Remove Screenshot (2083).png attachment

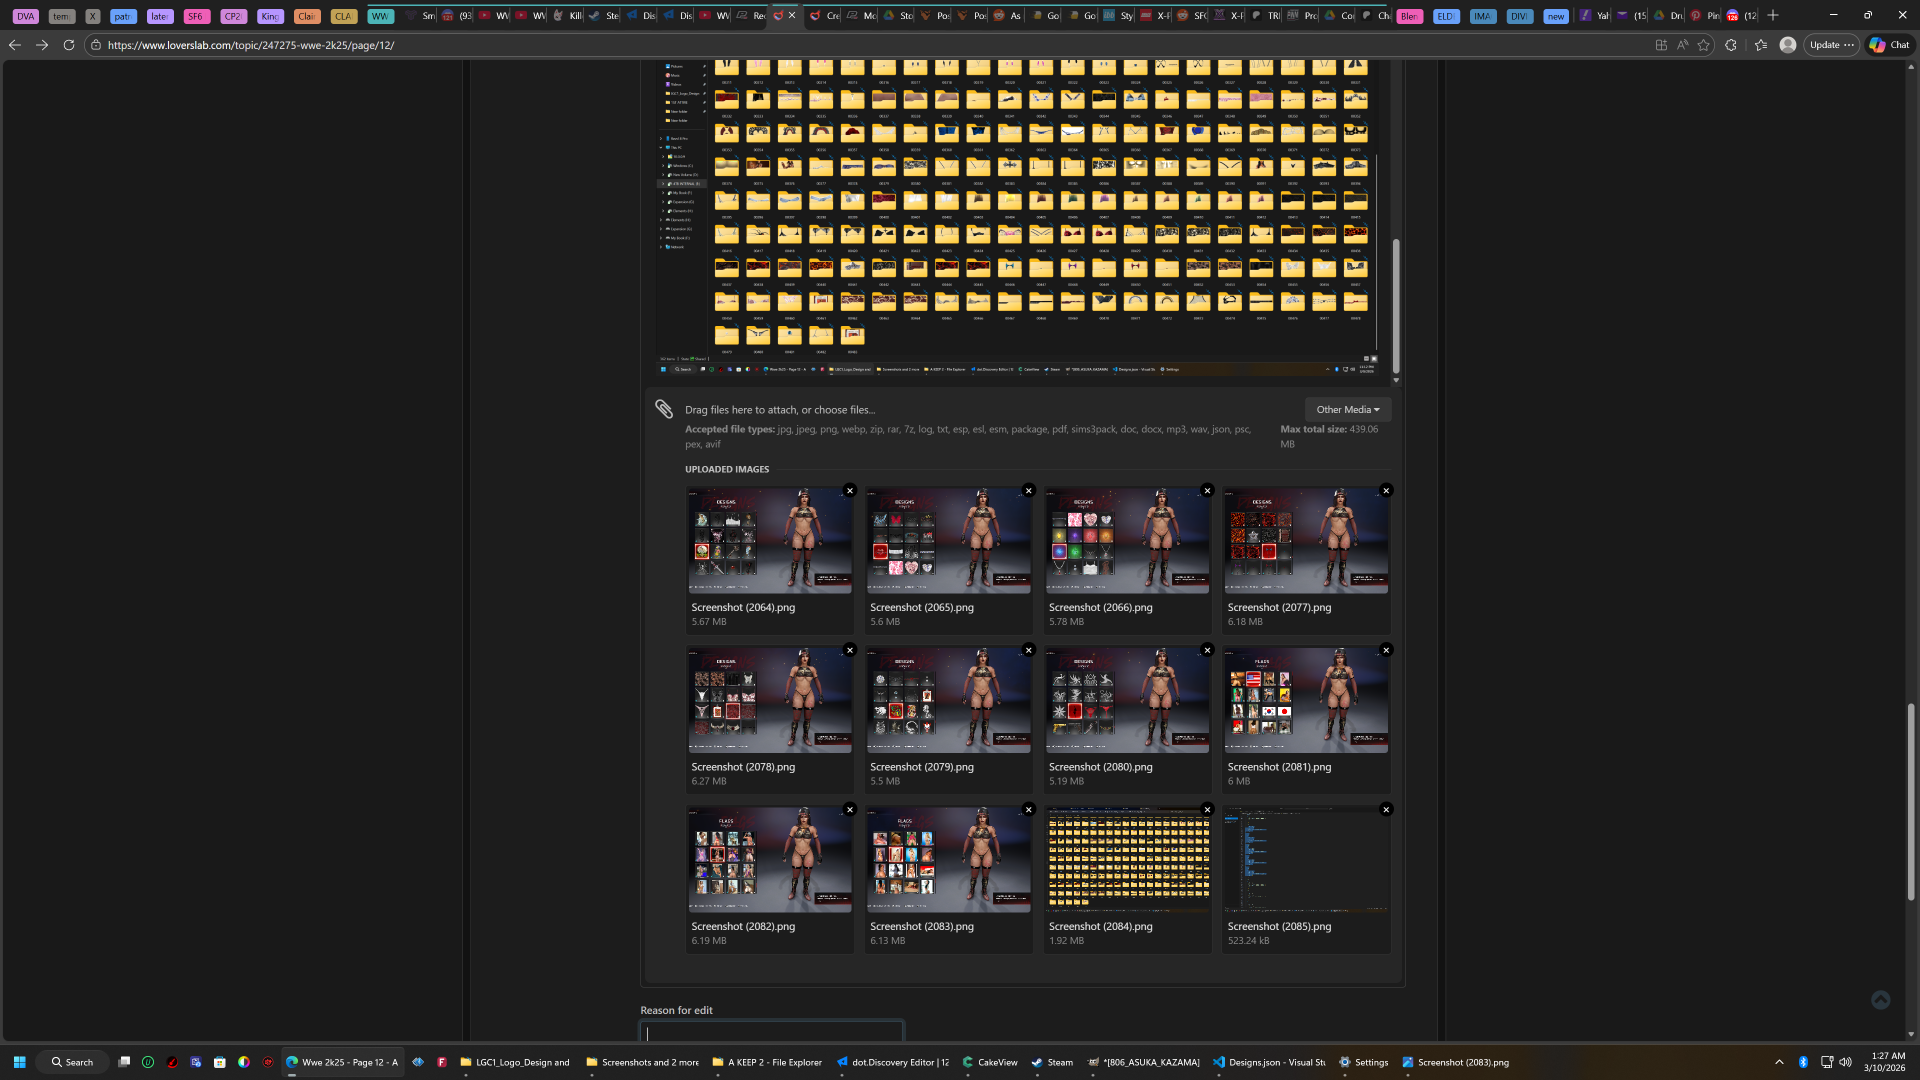coord(1028,809)
